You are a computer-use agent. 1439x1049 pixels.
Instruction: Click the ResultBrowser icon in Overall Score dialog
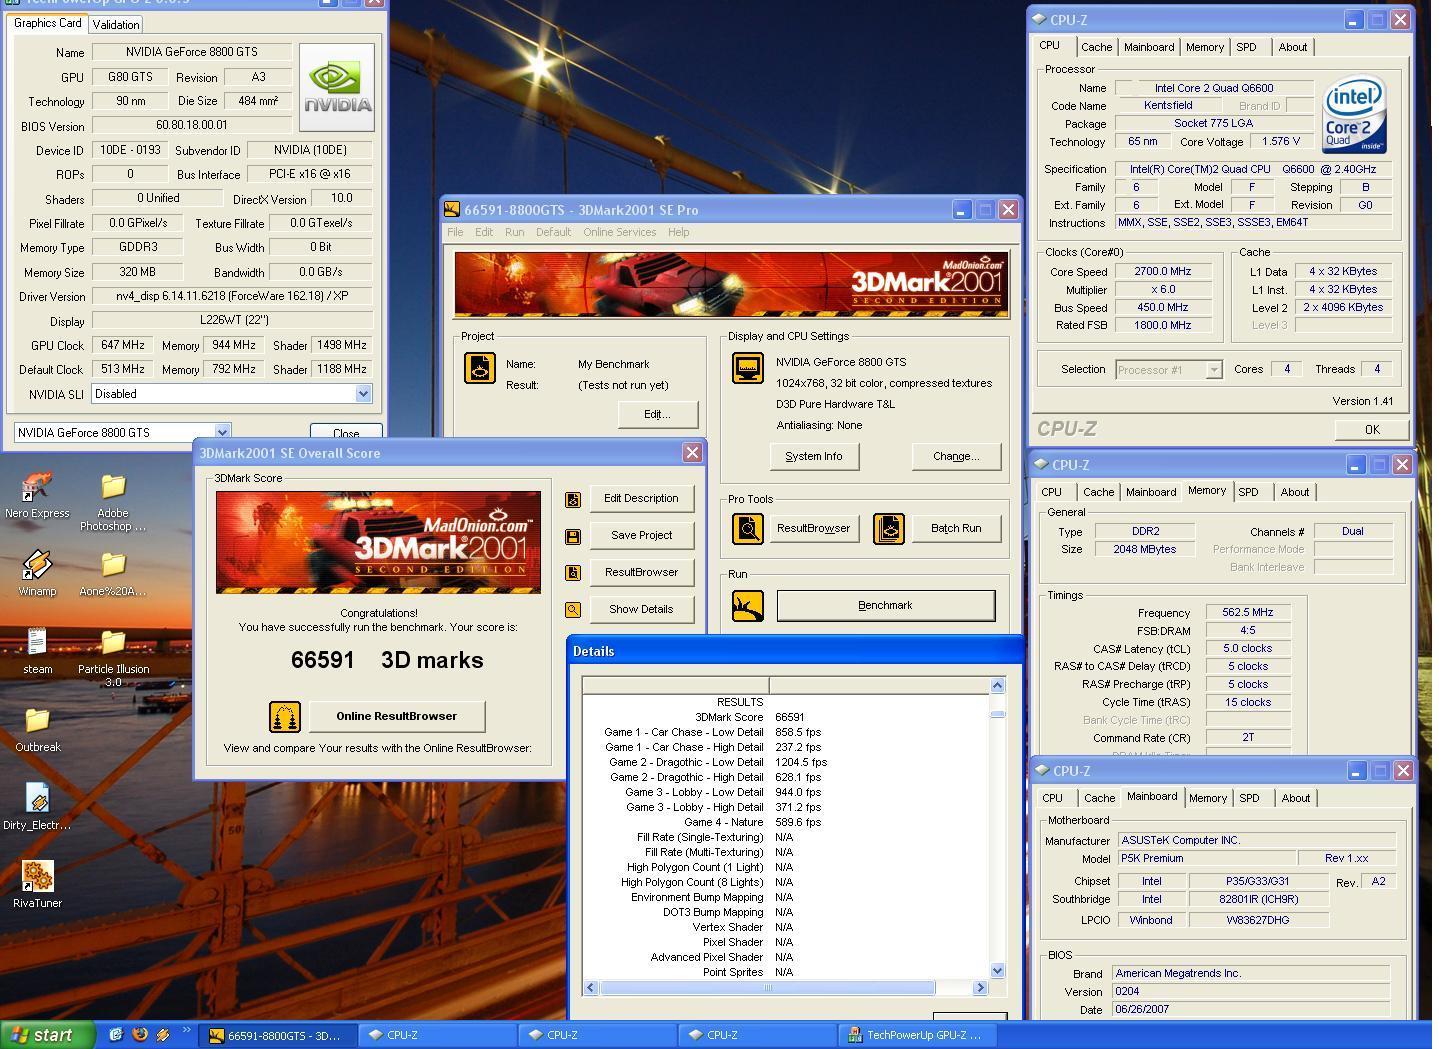[x=573, y=573]
